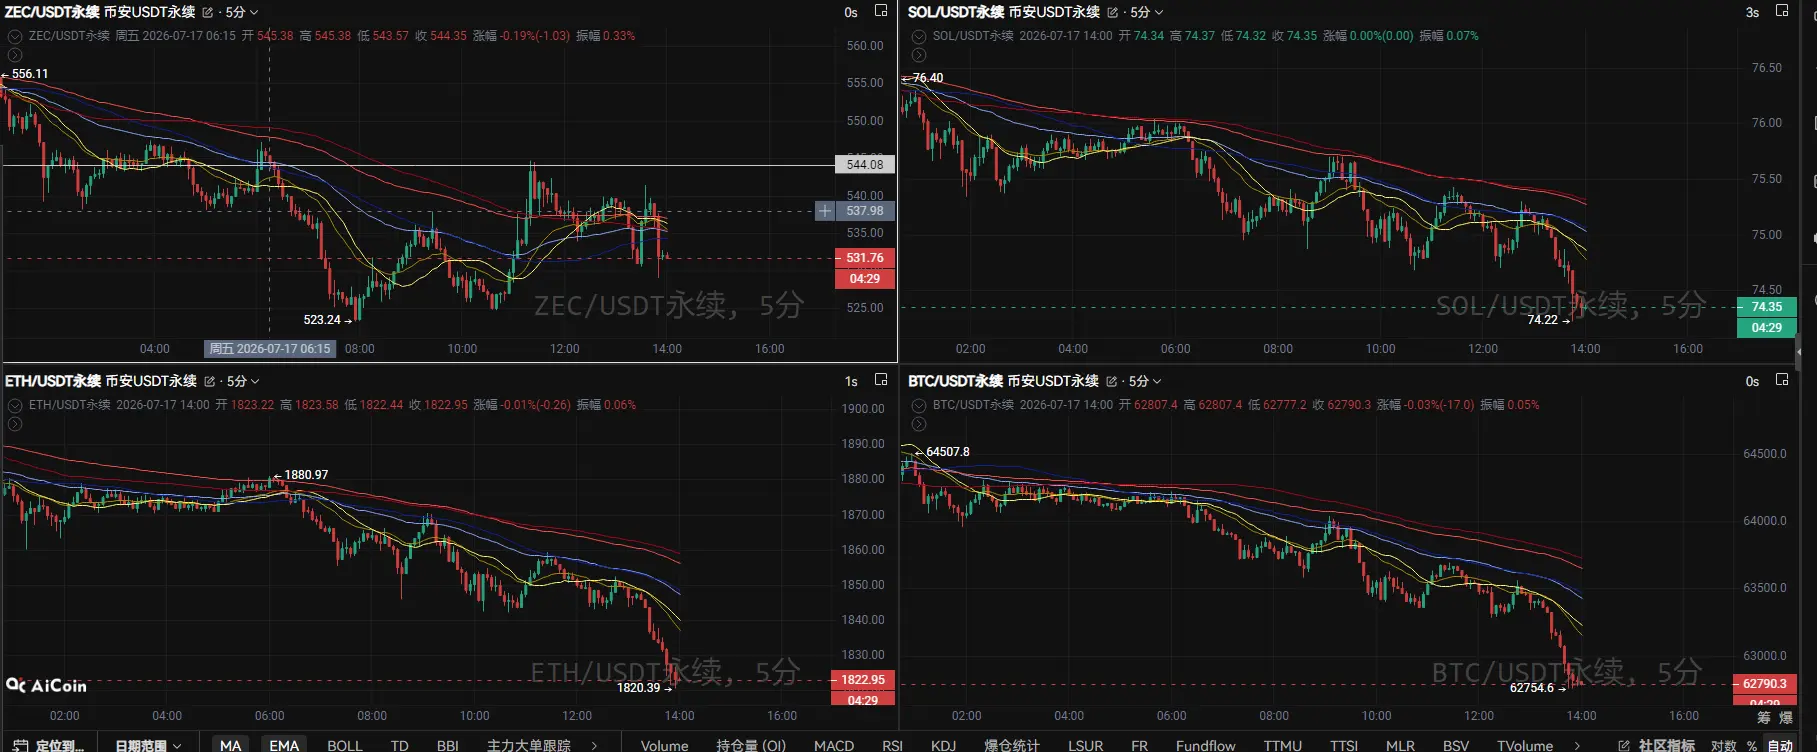Image resolution: width=1817 pixels, height=752 pixels.
Task: Maximize the BTC/USDT chart panel
Action: coord(1782,380)
